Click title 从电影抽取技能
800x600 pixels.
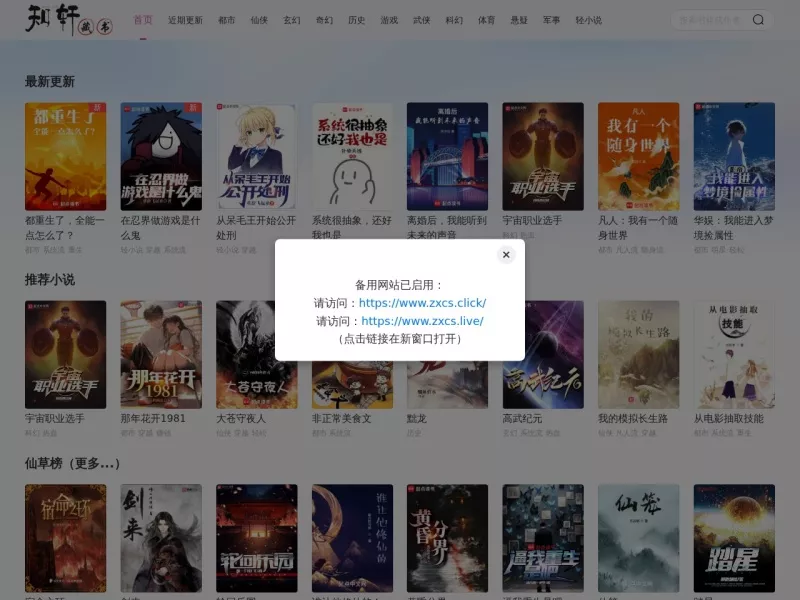click(729, 418)
